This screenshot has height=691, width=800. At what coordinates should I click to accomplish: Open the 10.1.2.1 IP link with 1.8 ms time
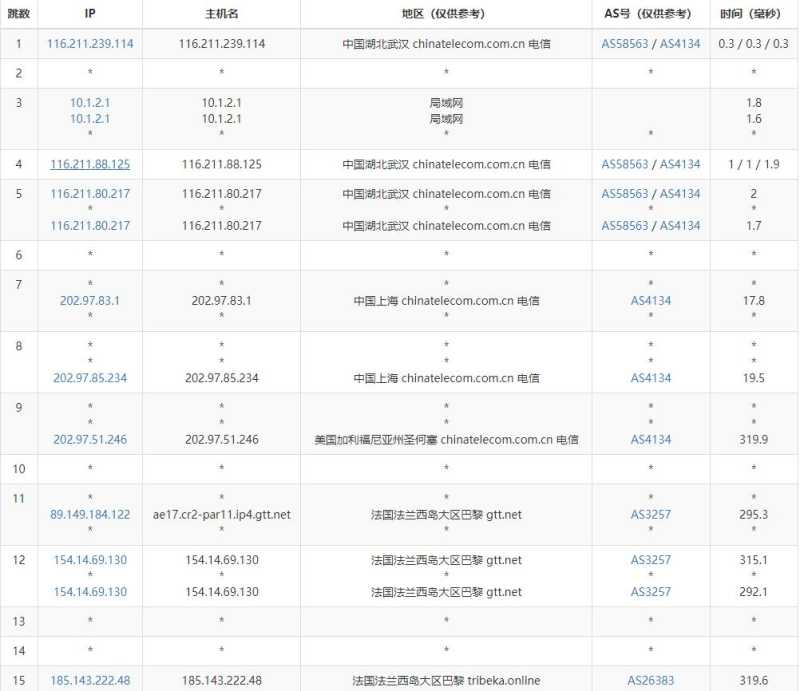[90, 103]
